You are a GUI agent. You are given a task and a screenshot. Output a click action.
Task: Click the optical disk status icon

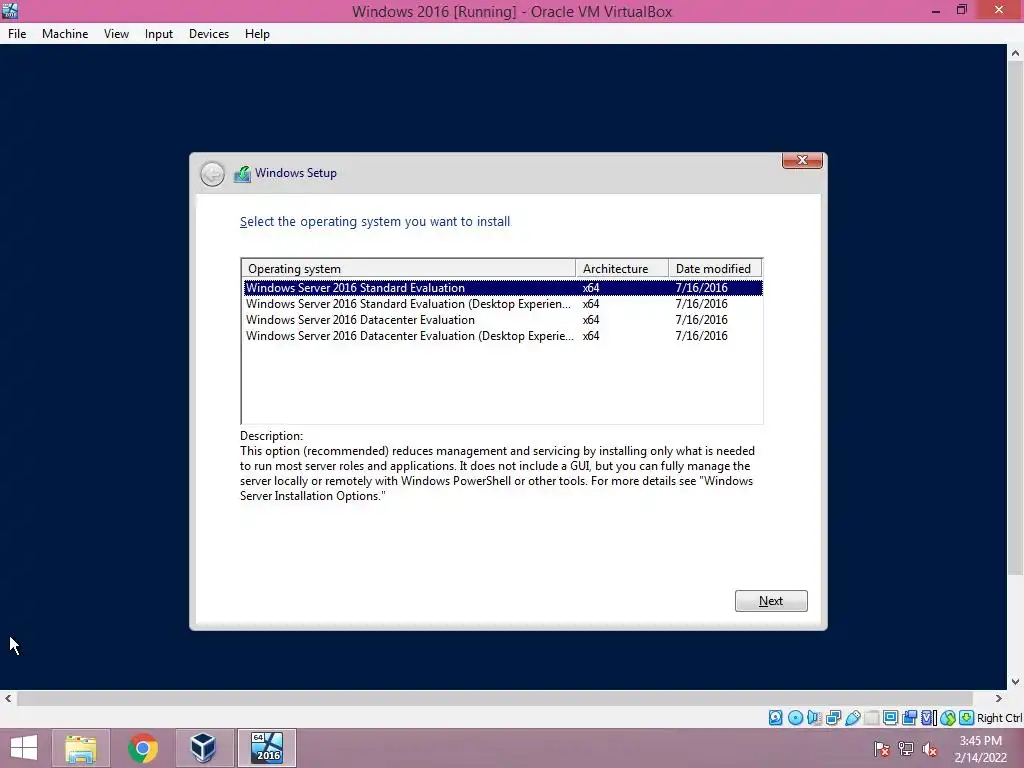[x=795, y=718]
